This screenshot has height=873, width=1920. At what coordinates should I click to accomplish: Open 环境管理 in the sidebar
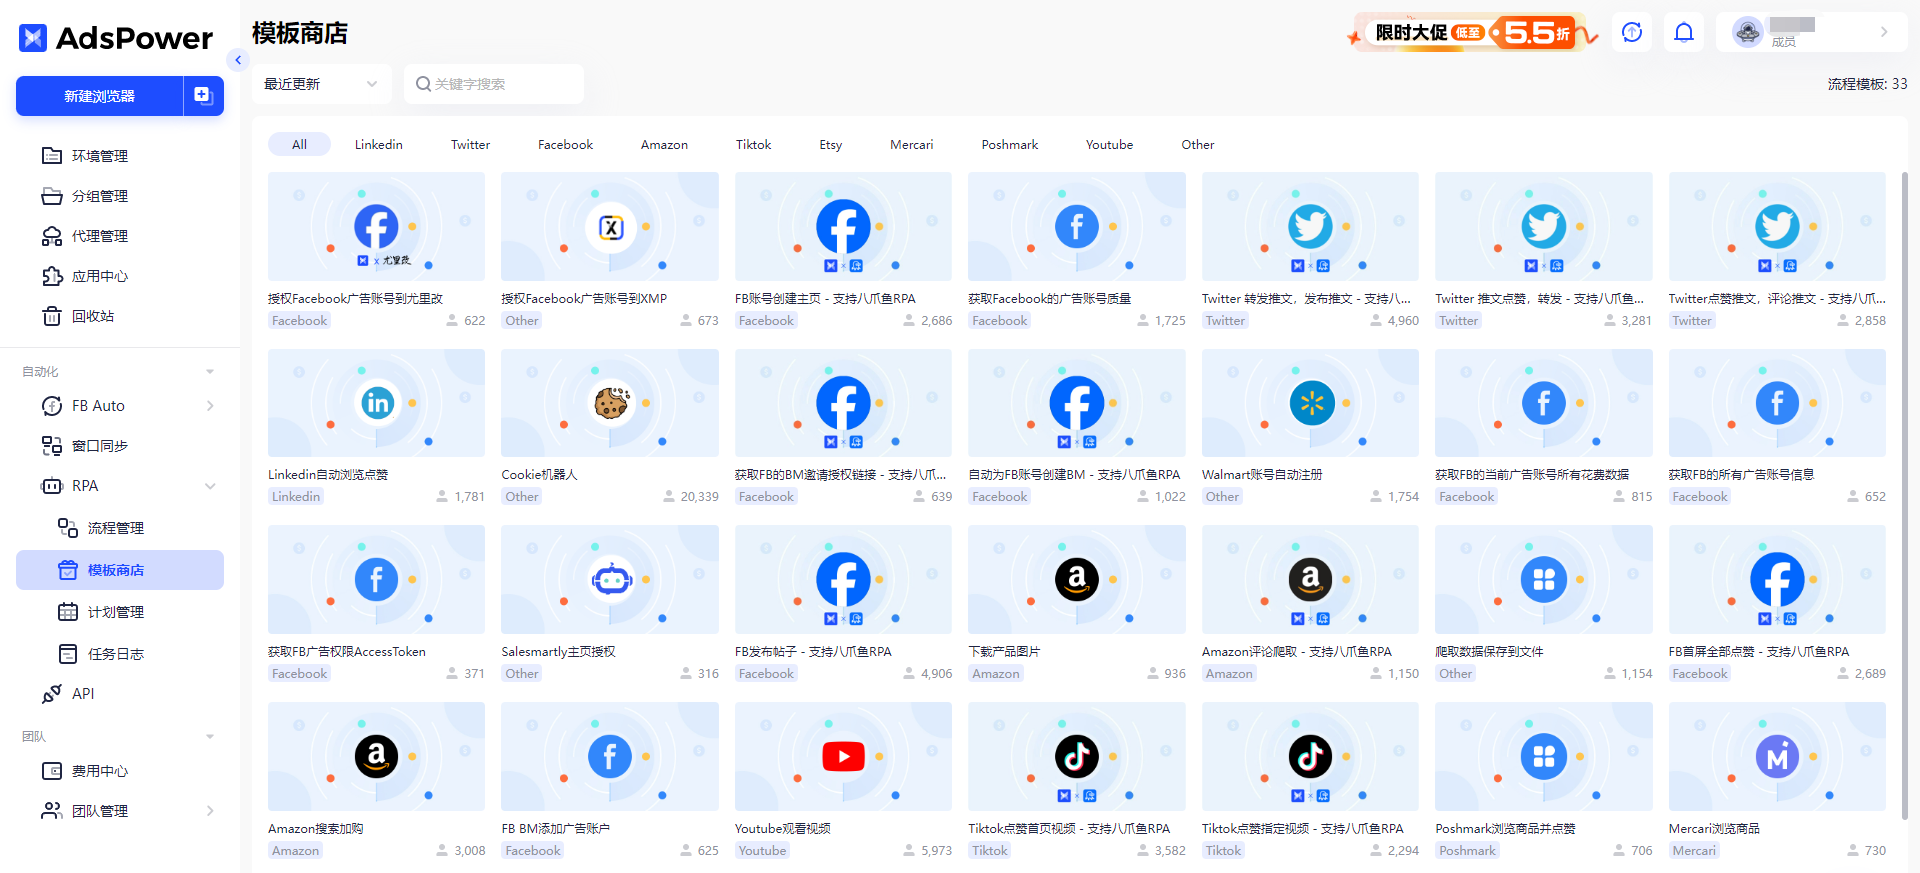pos(100,156)
